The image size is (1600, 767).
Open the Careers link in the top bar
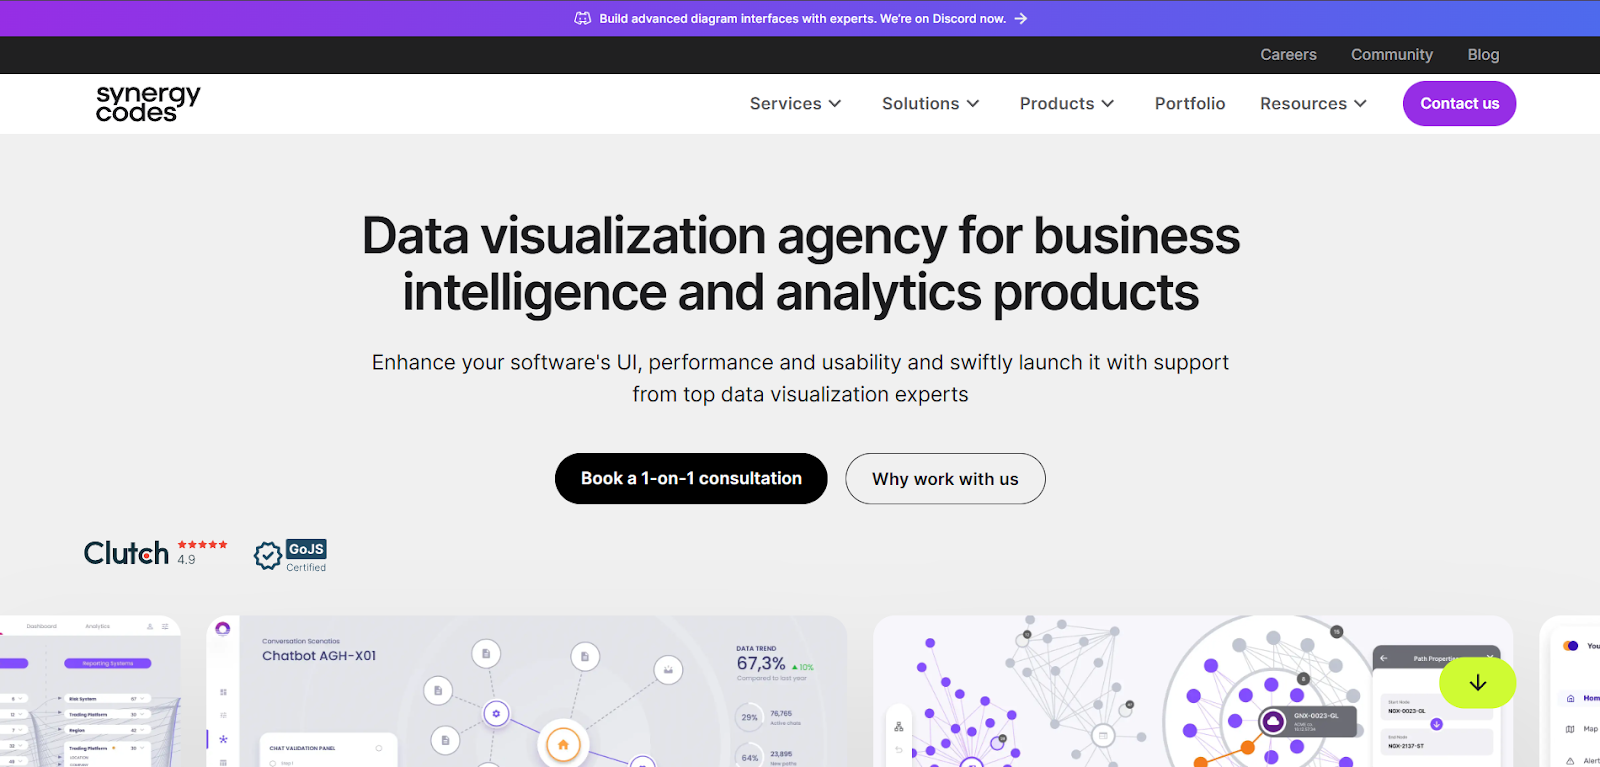pyautogui.click(x=1288, y=55)
